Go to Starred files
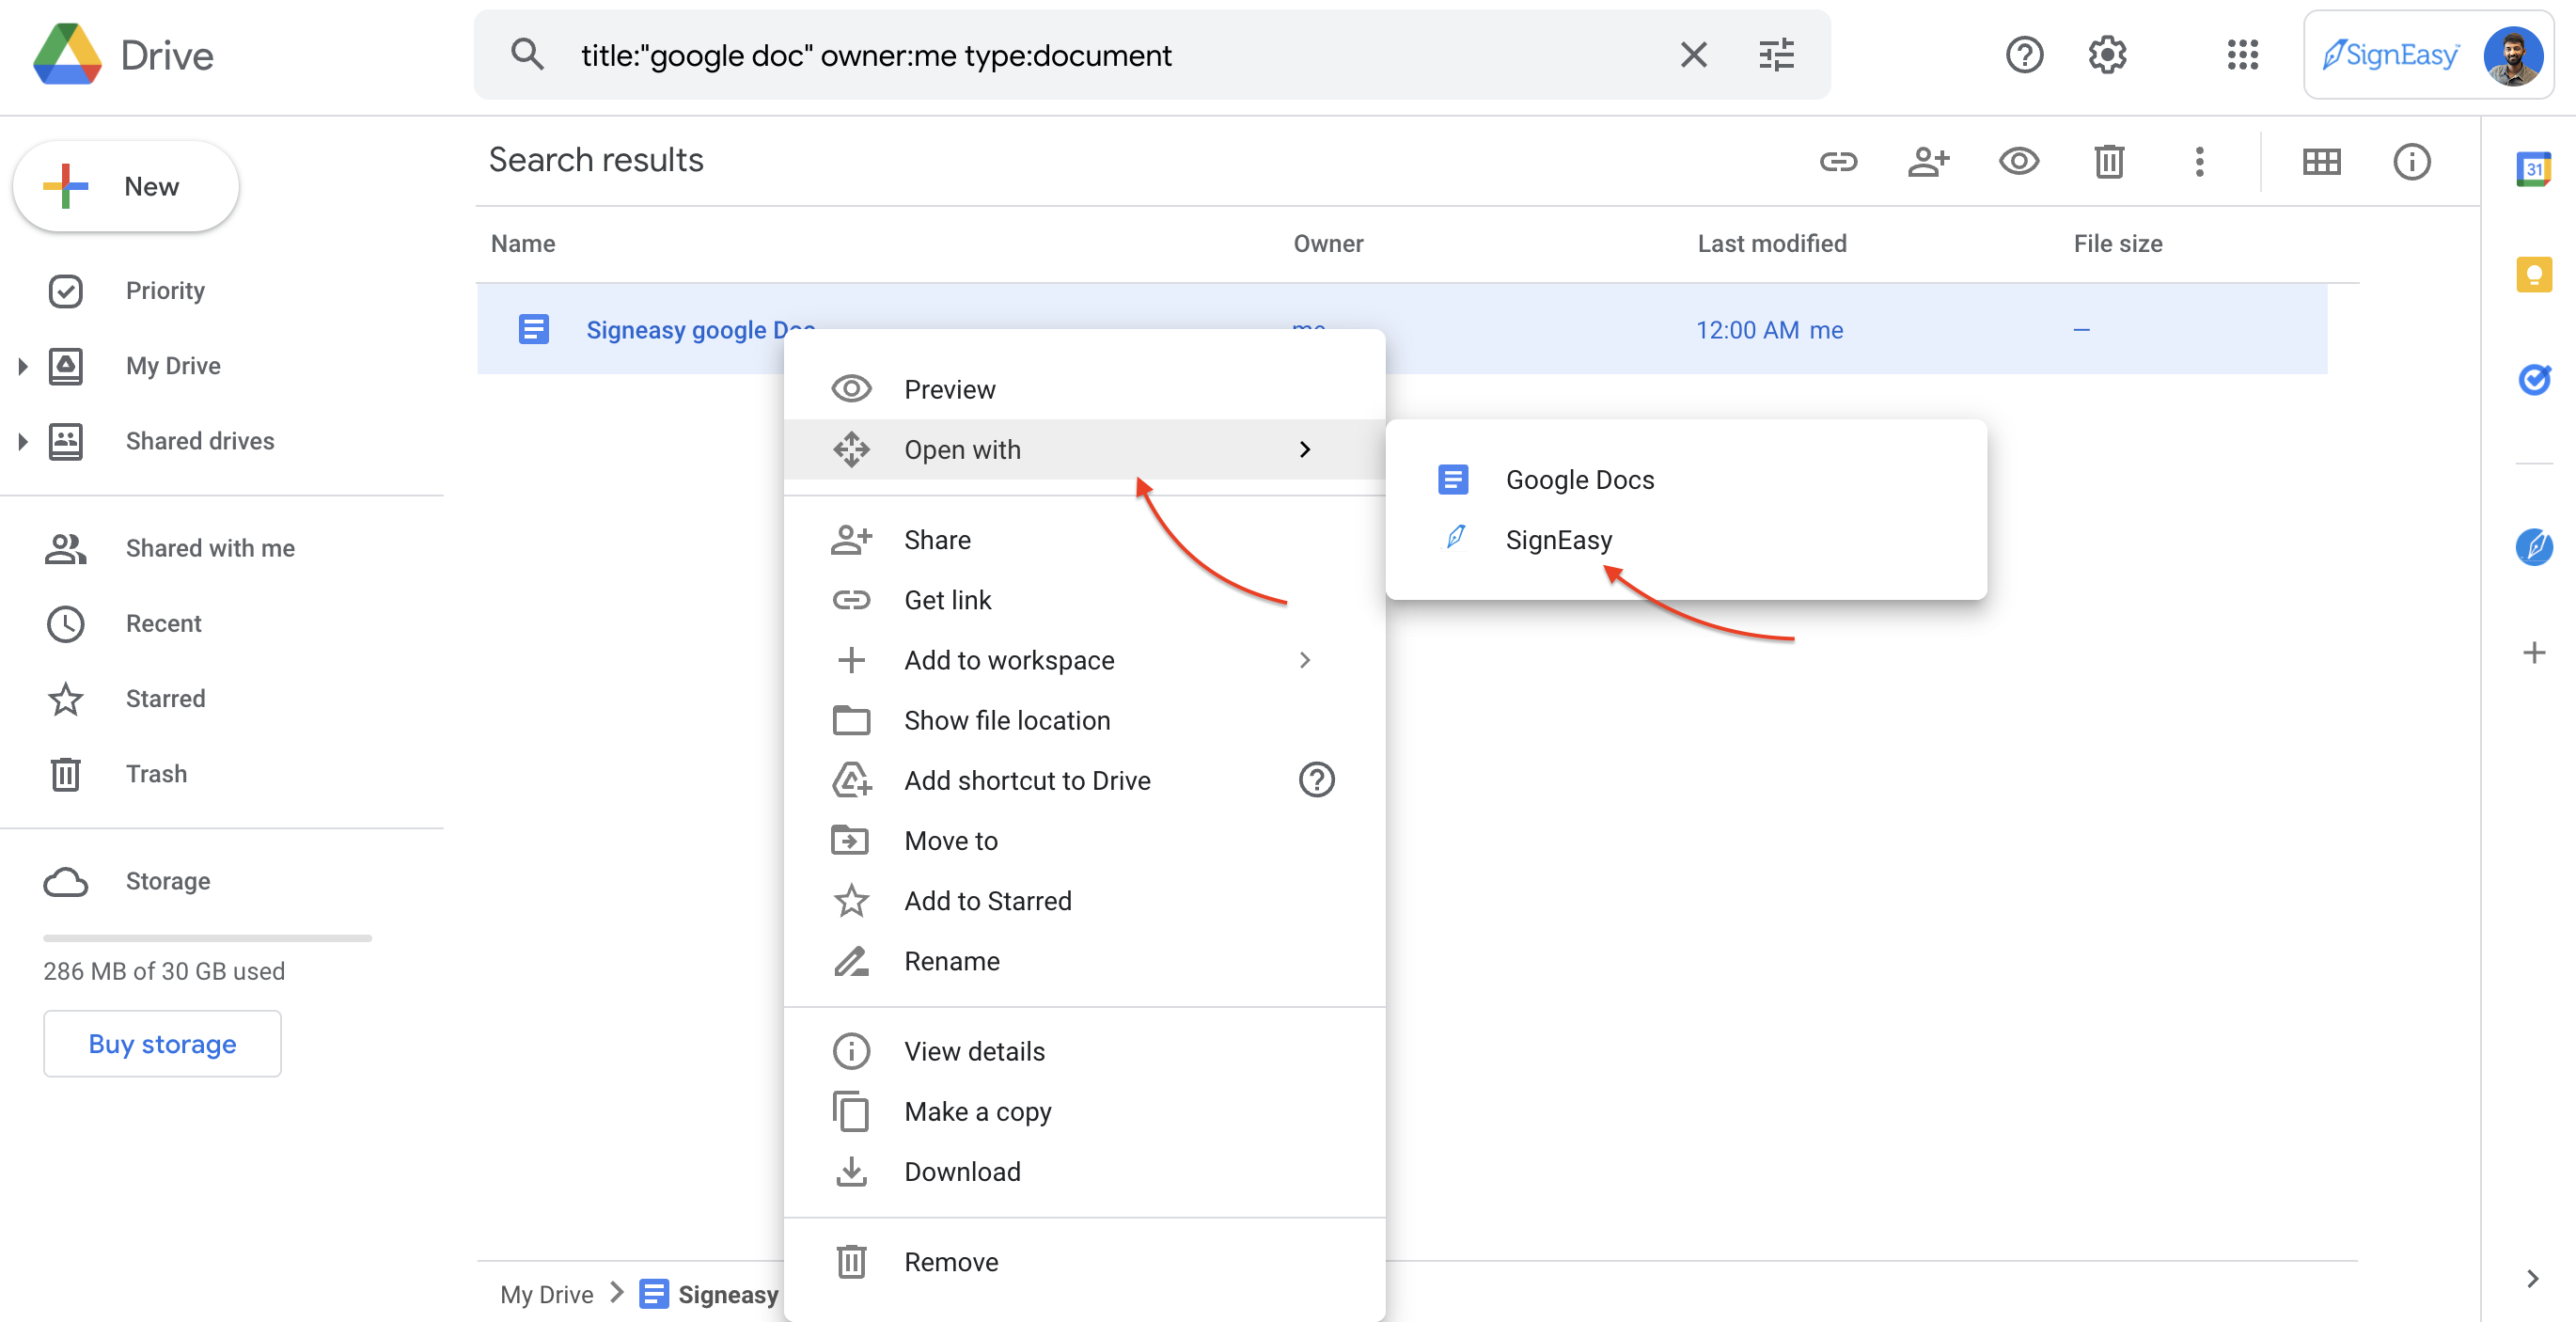Screen dimensions: 2576x1322 click(165, 698)
